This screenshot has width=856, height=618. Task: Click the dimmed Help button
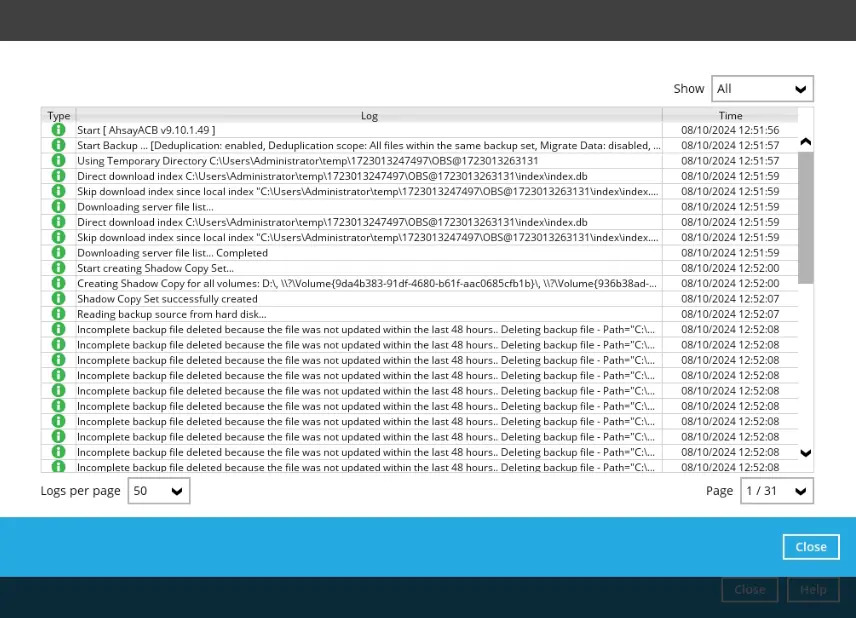812,590
